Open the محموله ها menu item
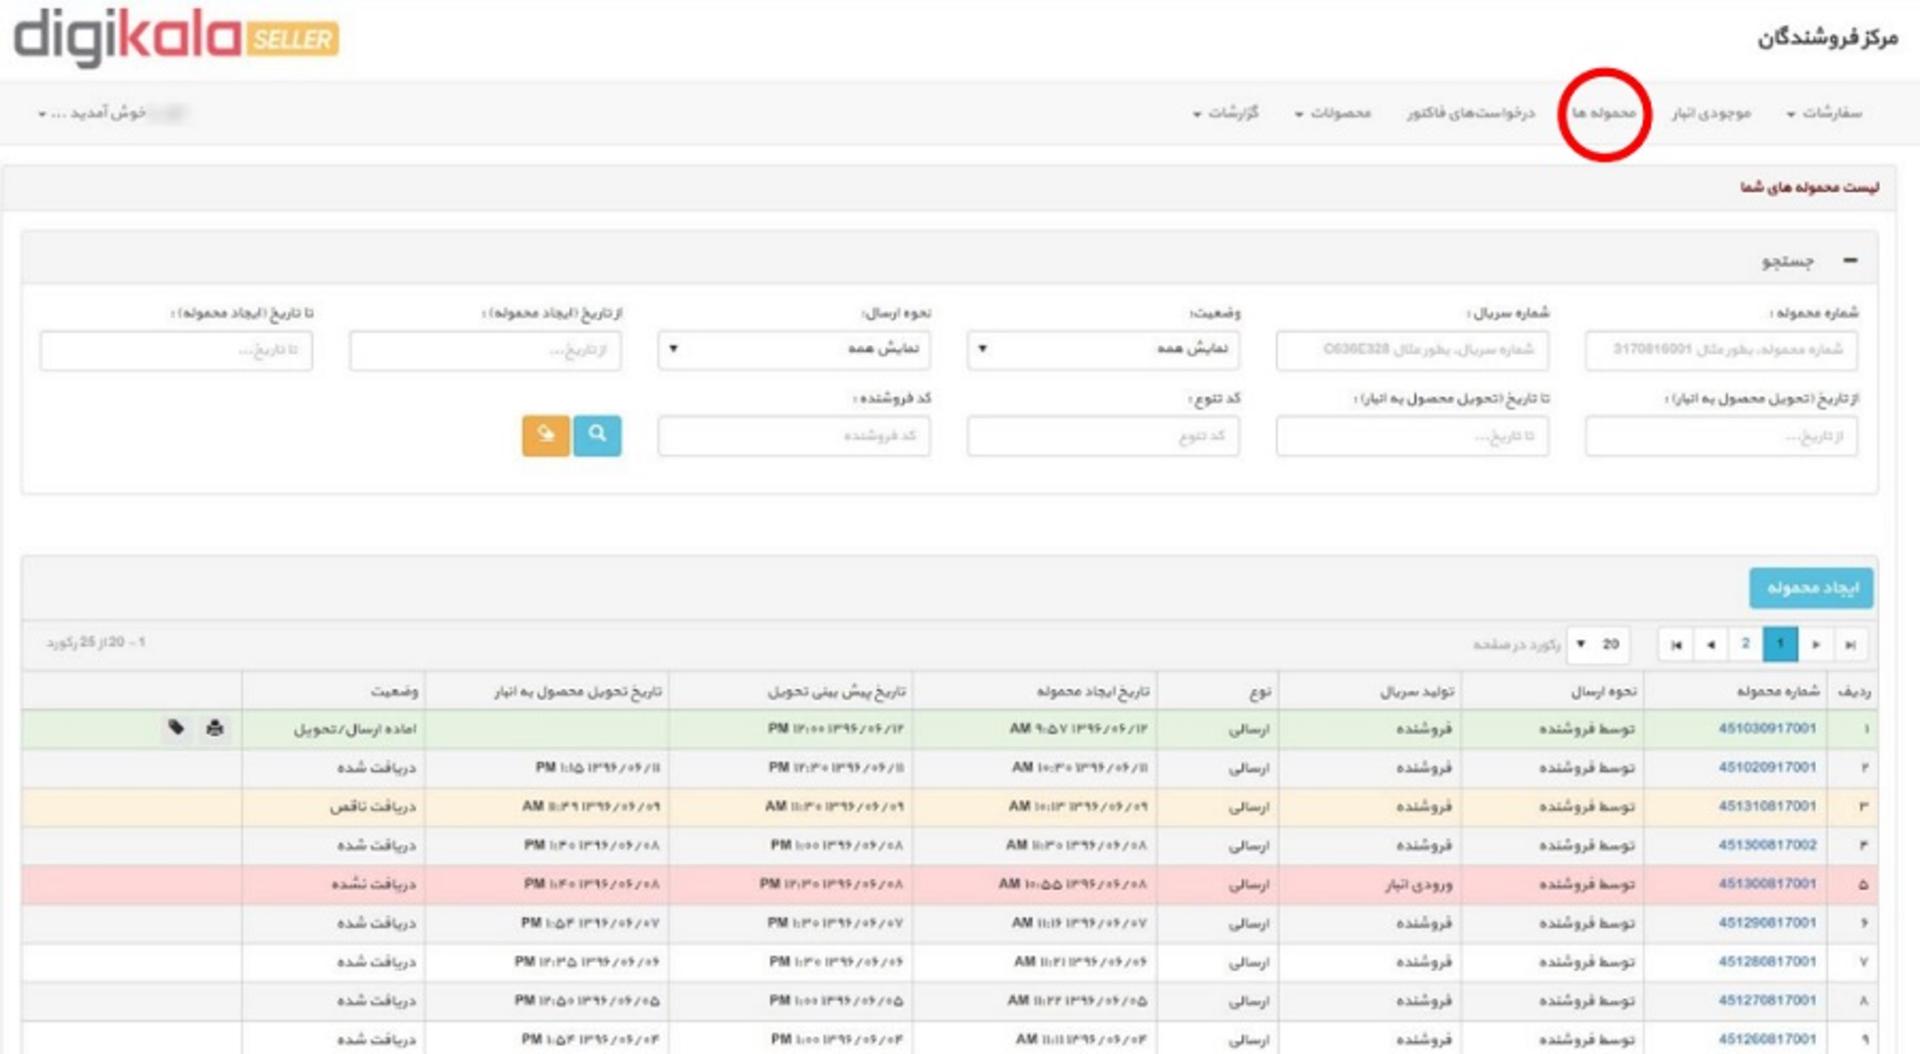 [1604, 113]
